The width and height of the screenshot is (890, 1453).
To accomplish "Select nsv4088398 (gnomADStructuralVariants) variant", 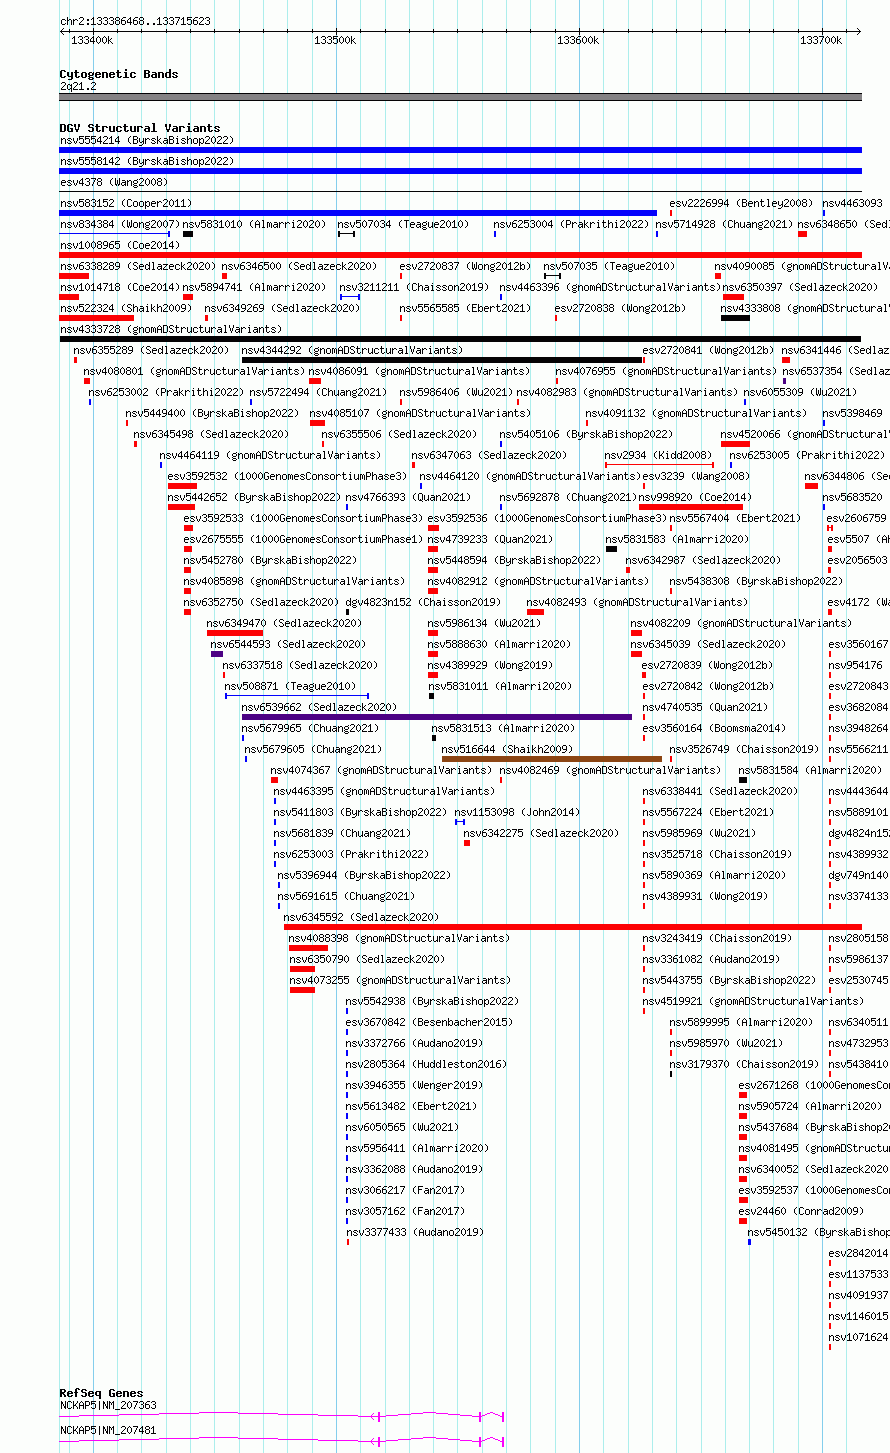I will [x=400, y=938].
